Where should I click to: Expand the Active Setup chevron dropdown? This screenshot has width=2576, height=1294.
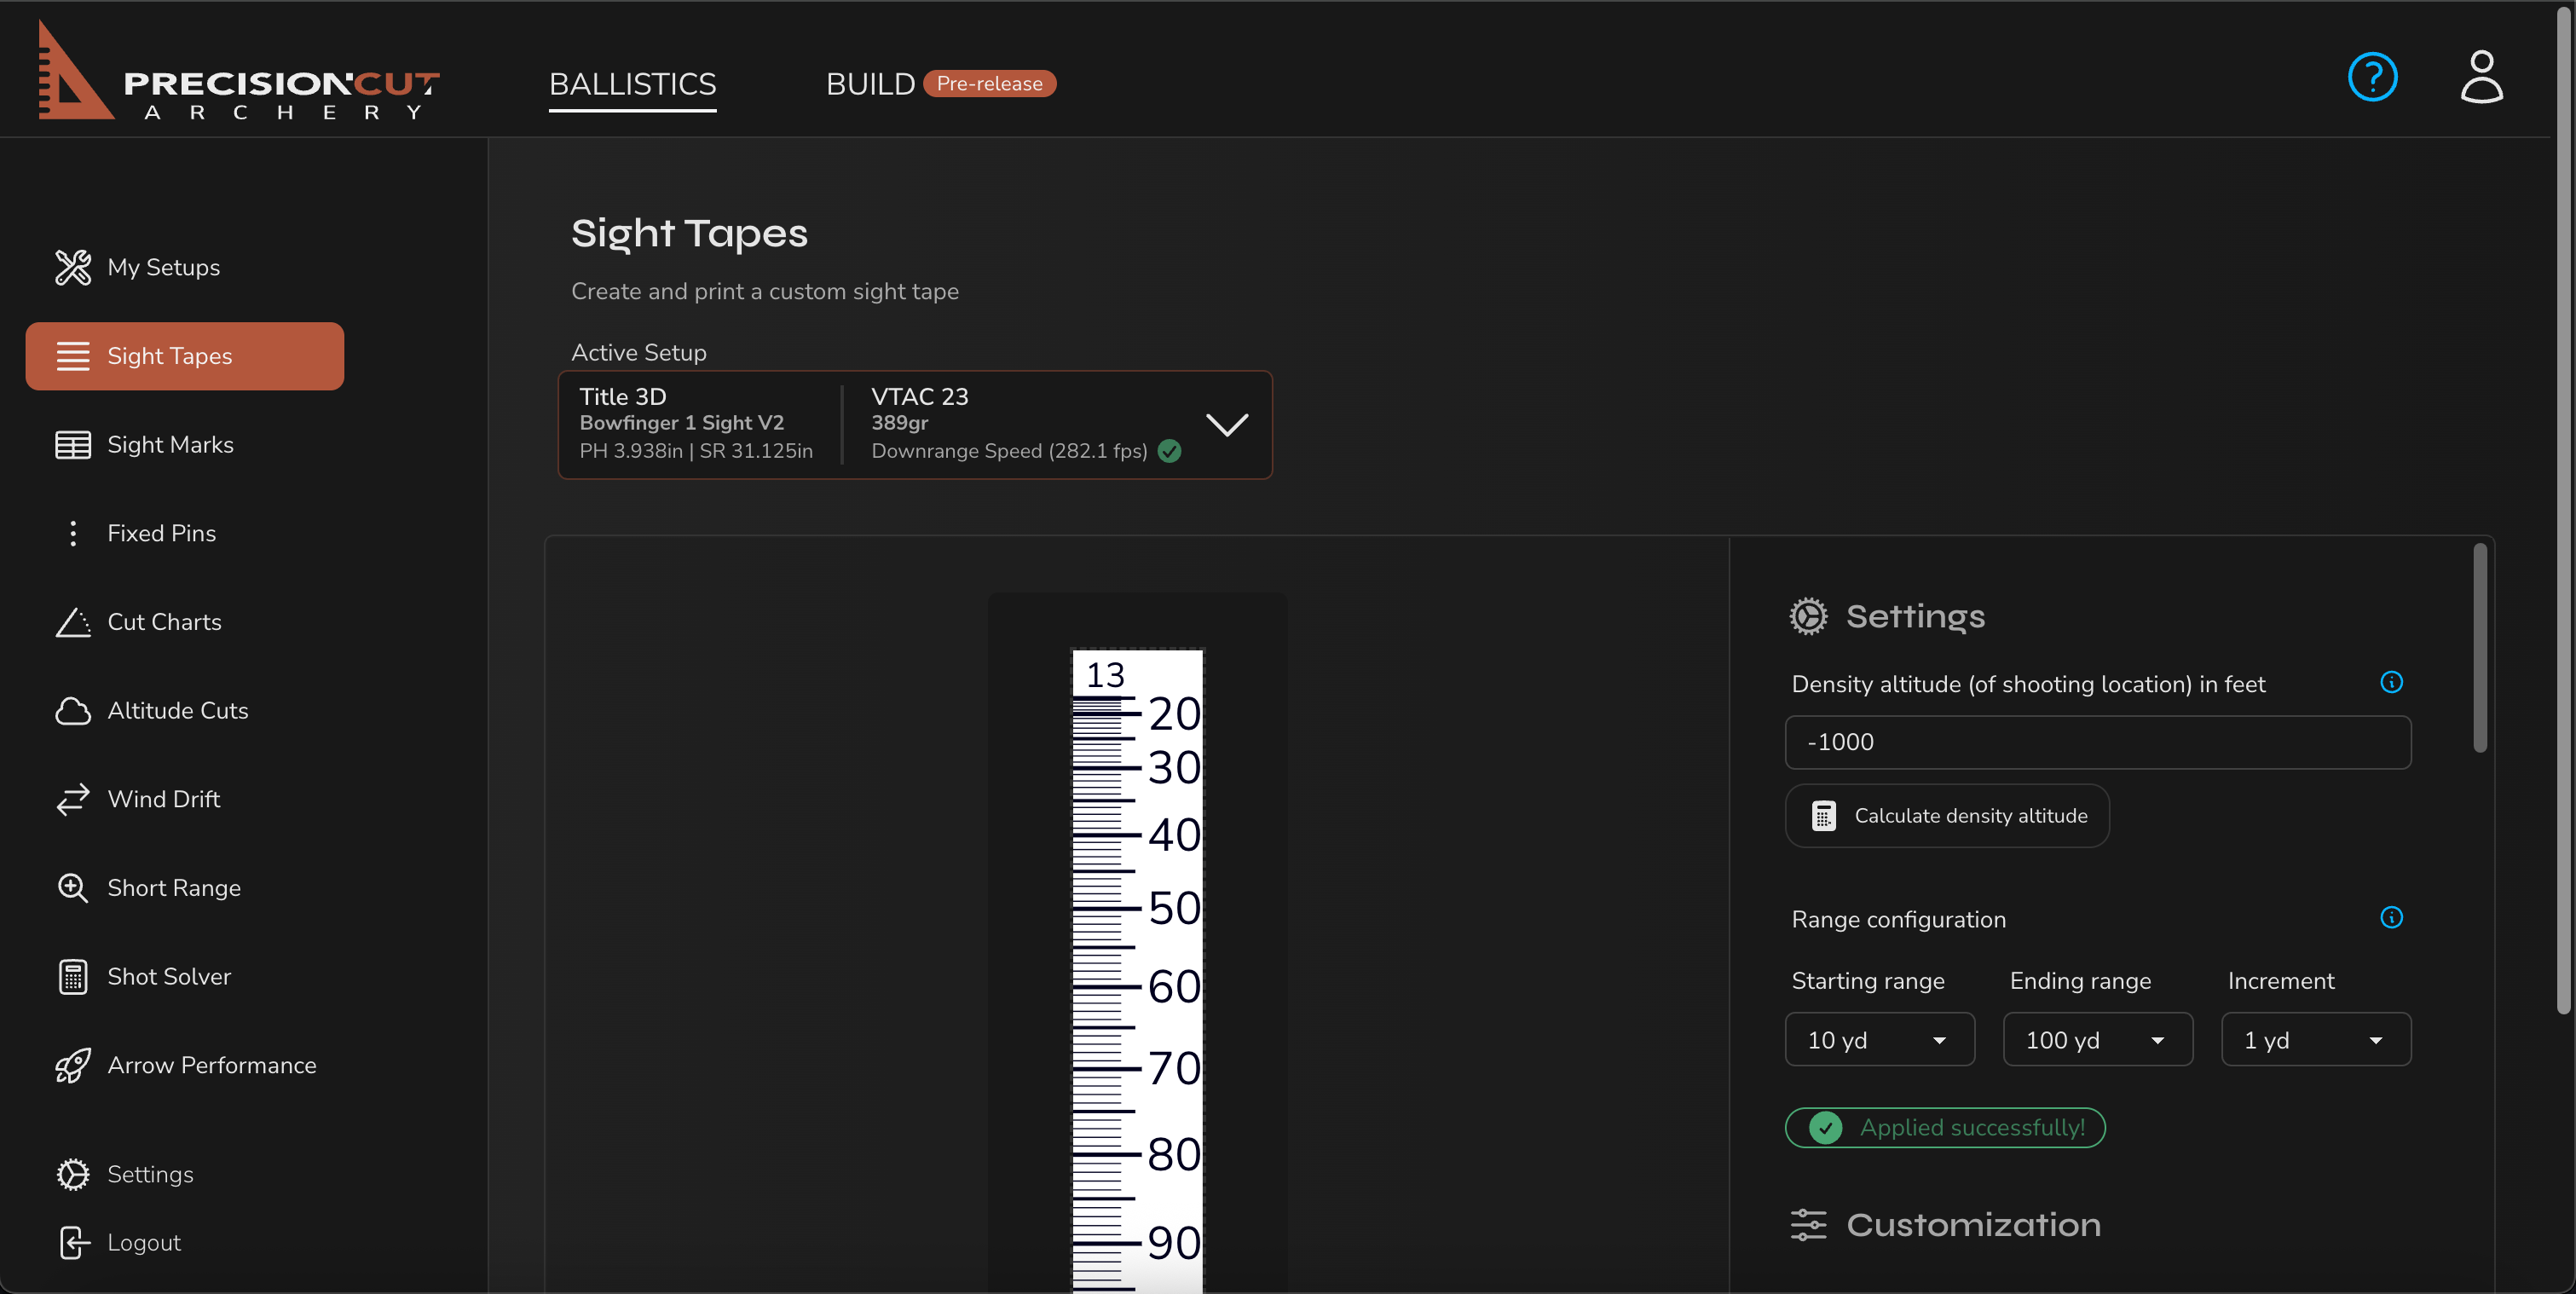point(1227,425)
